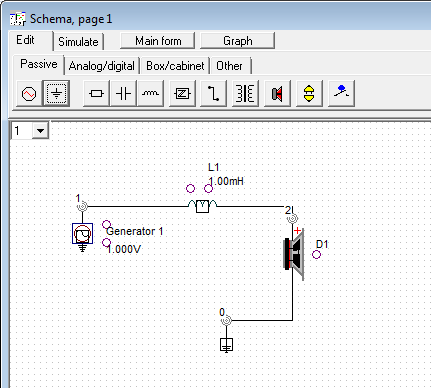Click the Graph button
The image size is (431, 388).
[x=238, y=41]
